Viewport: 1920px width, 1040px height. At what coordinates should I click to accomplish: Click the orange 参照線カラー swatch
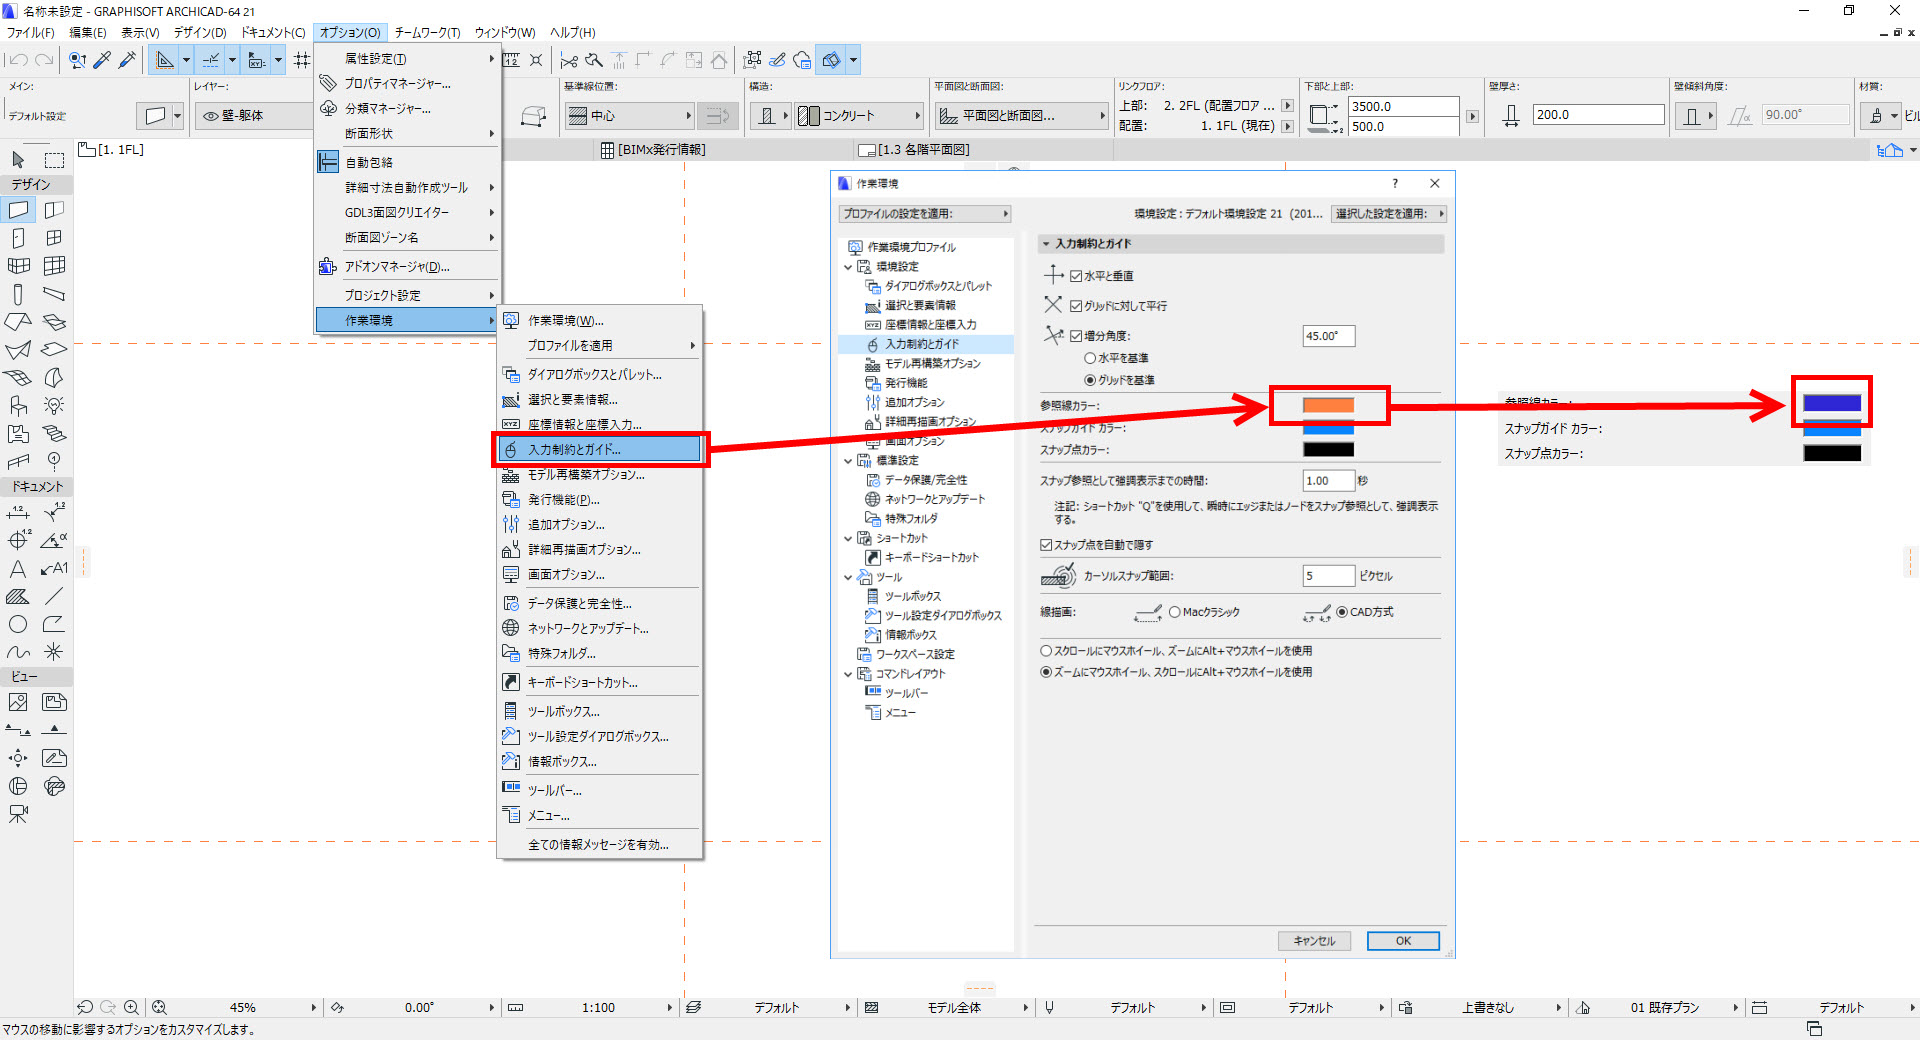pos(1328,405)
